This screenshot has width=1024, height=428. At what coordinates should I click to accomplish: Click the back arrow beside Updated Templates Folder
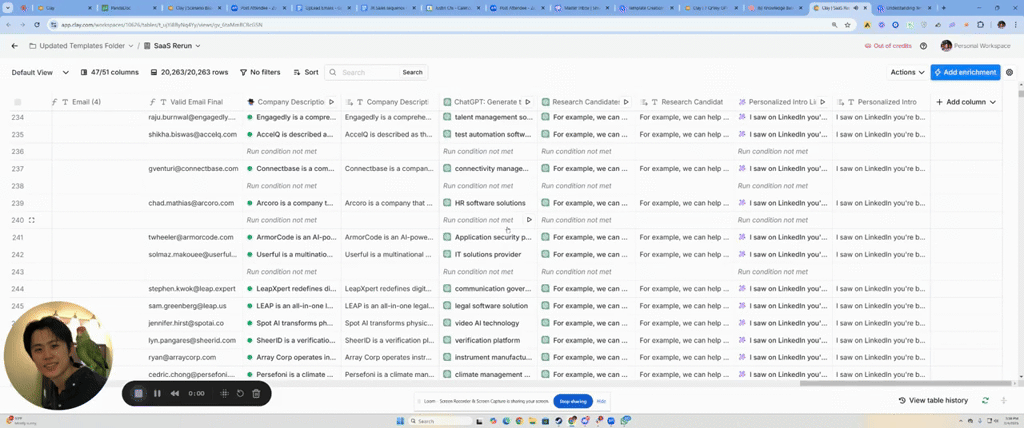click(x=14, y=46)
